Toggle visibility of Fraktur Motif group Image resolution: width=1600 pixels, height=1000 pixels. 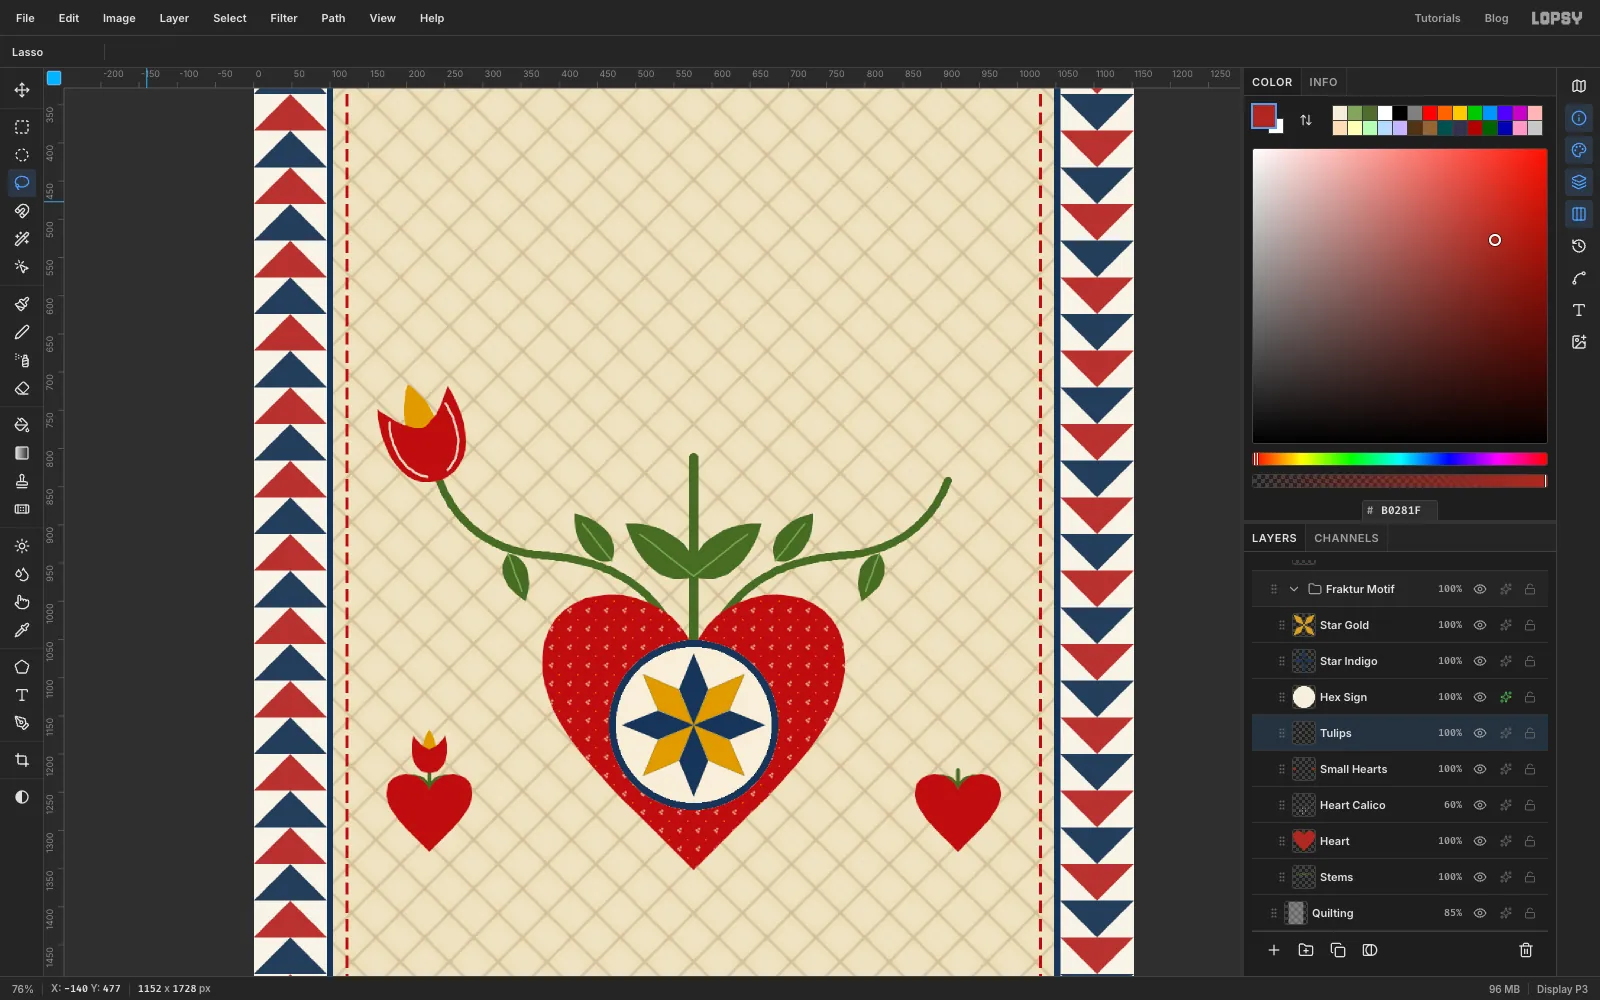pyautogui.click(x=1480, y=589)
